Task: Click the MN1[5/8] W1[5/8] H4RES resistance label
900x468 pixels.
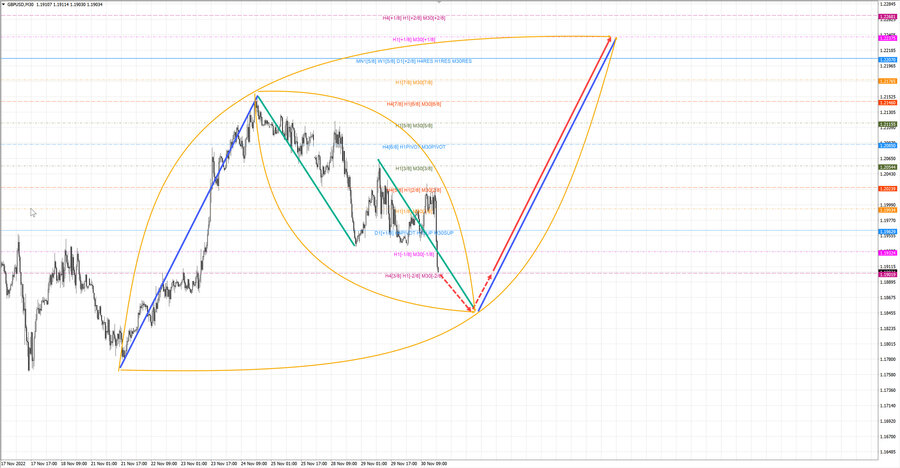Action: [414, 61]
